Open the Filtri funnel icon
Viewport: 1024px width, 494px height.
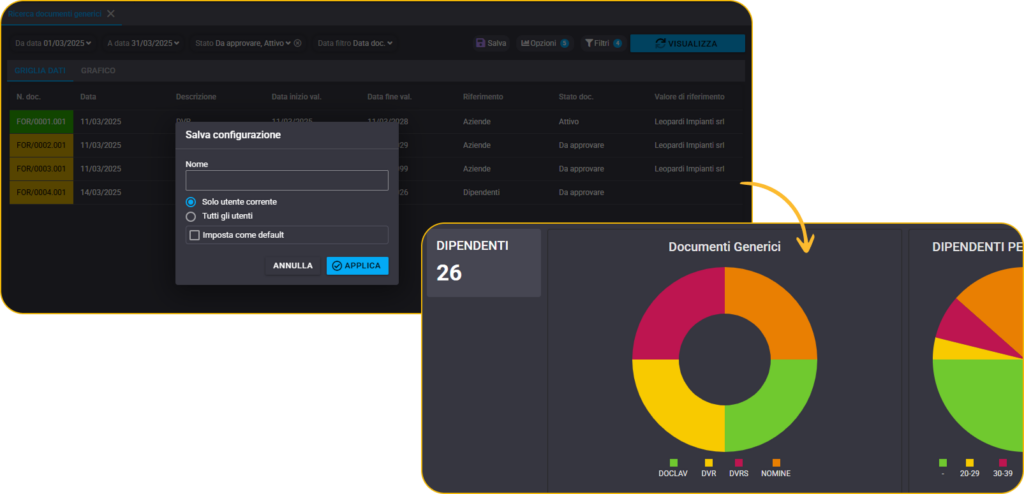click(589, 43)
